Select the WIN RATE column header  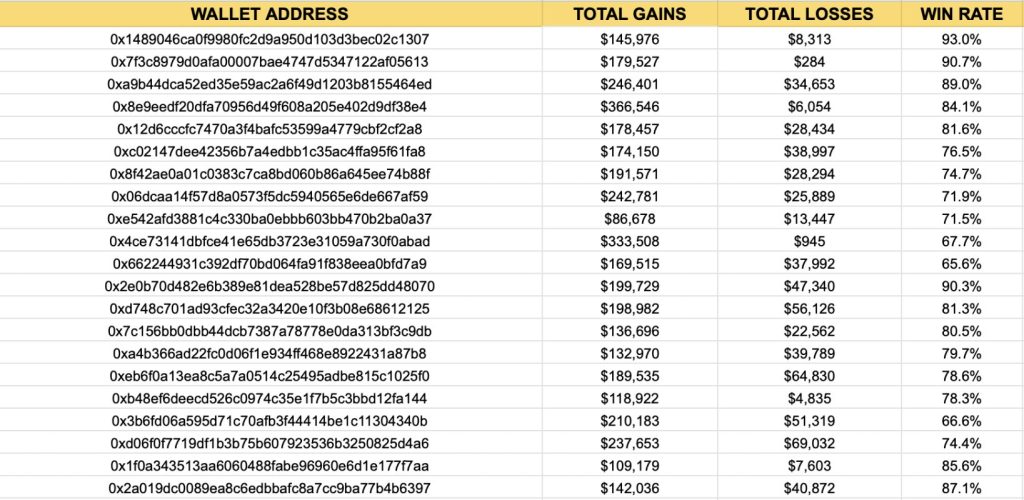point(962,14)
